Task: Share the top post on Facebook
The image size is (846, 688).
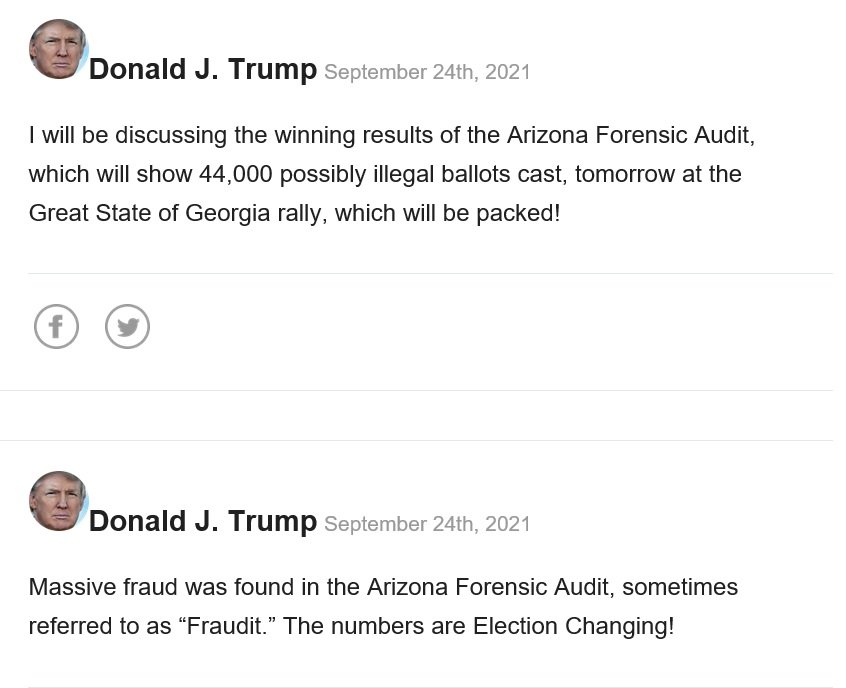Action: tap(56, 327)
